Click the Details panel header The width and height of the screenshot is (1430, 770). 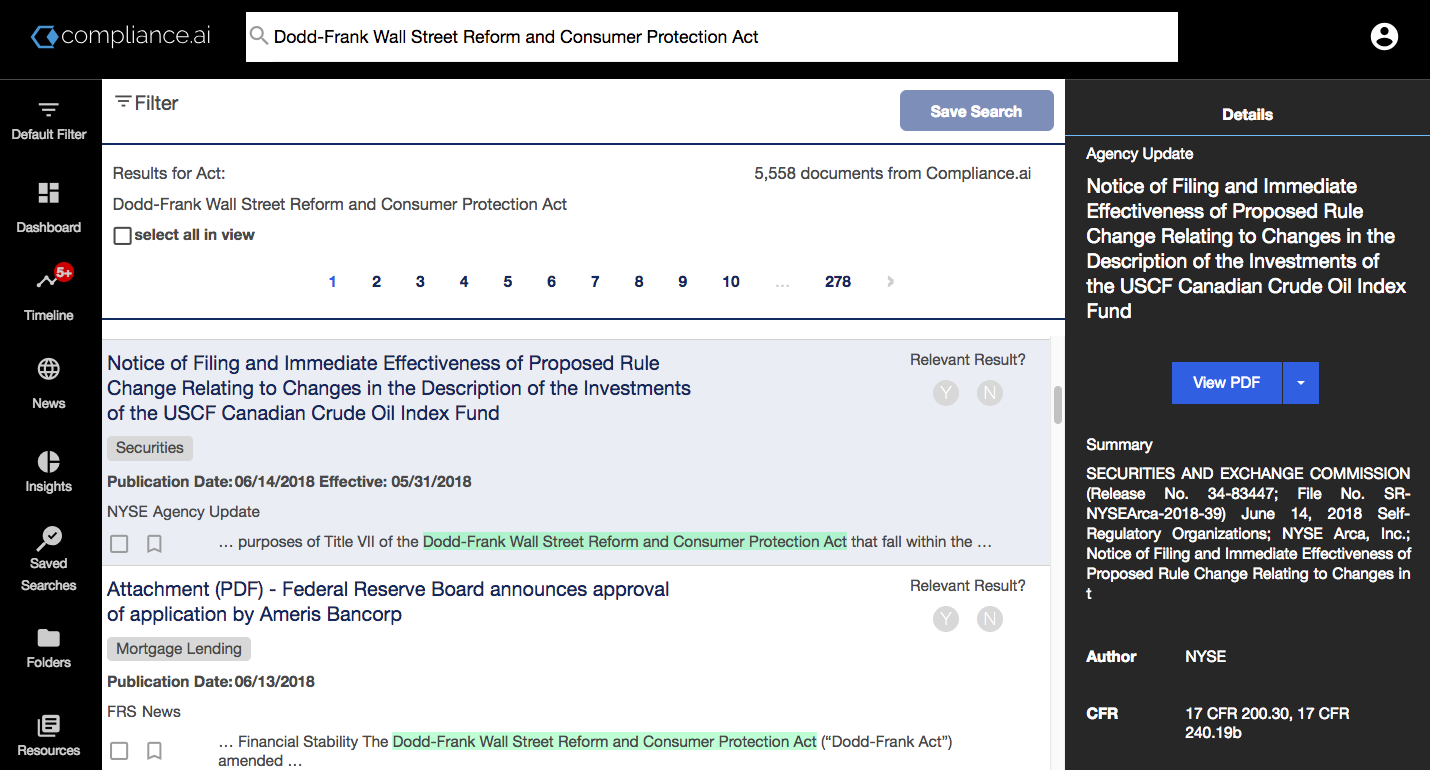pos(1247,114)
